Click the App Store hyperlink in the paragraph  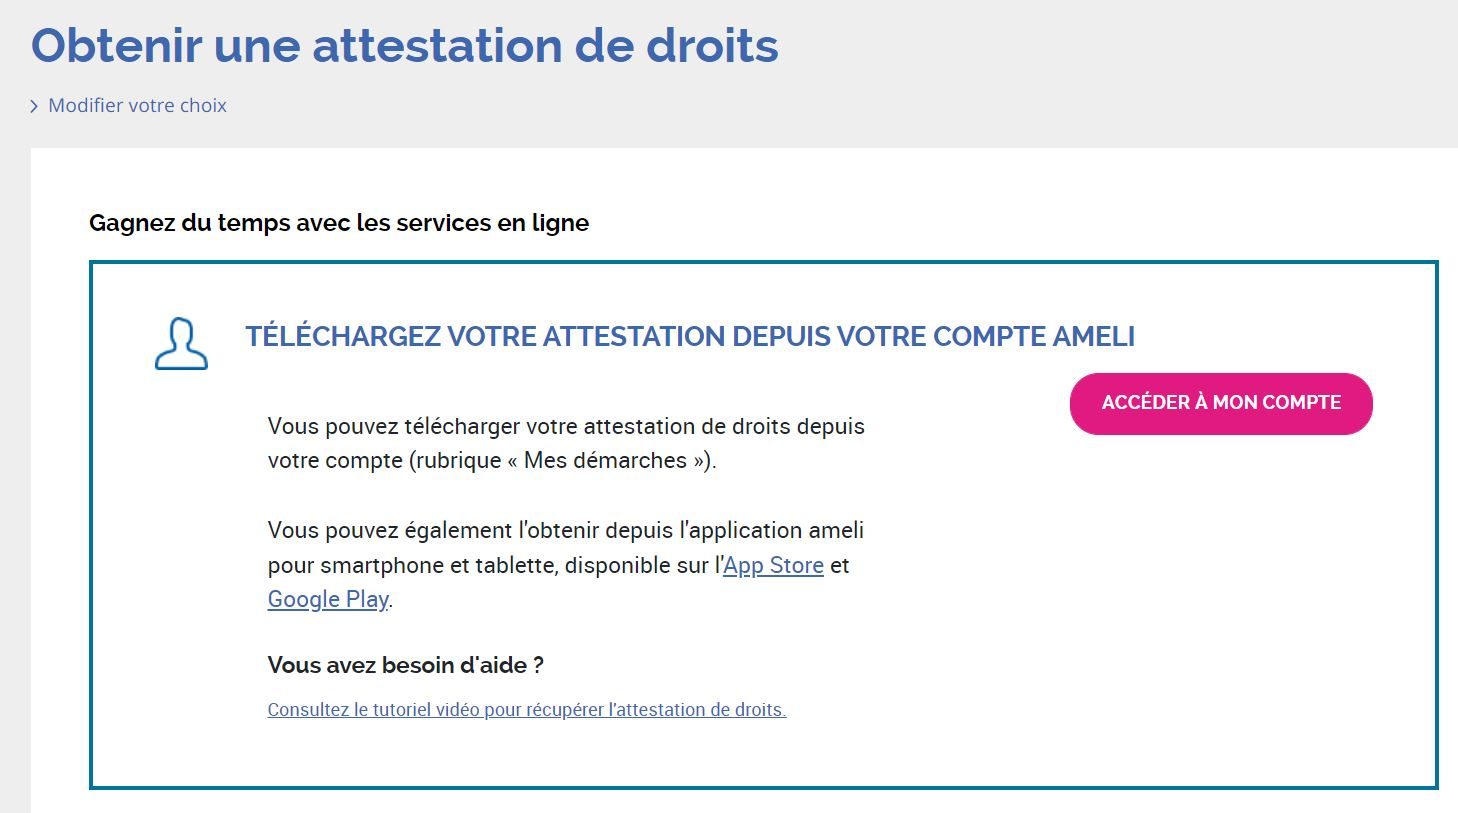[x=774, y=565]
